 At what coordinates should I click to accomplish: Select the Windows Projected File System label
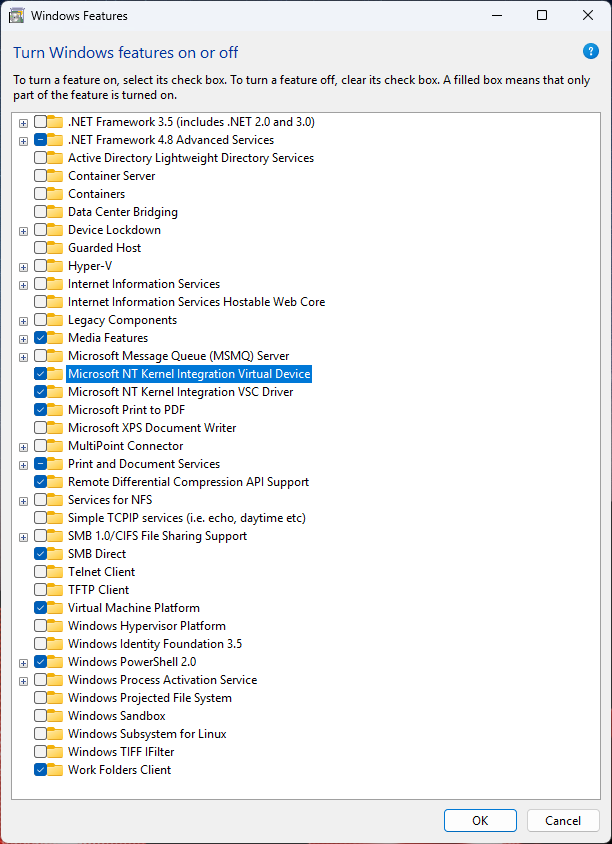(150, 698)
